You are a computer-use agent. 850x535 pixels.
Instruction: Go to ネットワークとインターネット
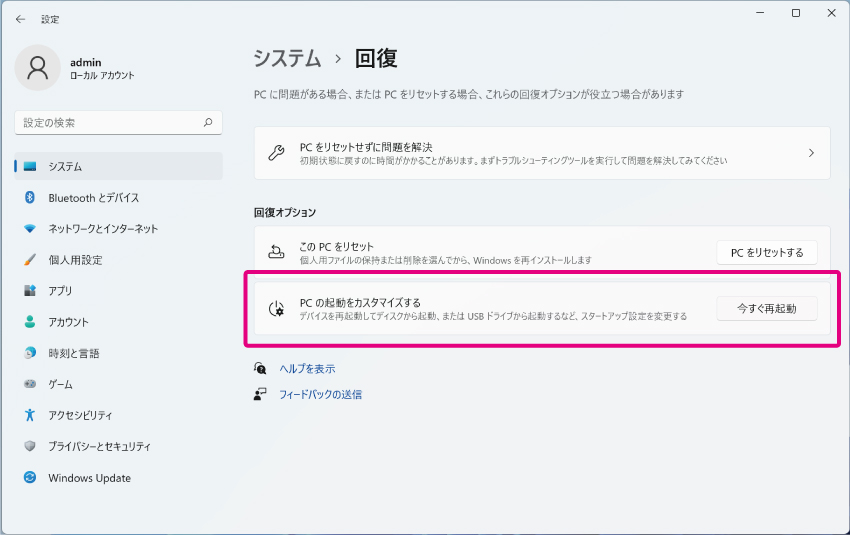pyautogui.click(x=118, y=229)
